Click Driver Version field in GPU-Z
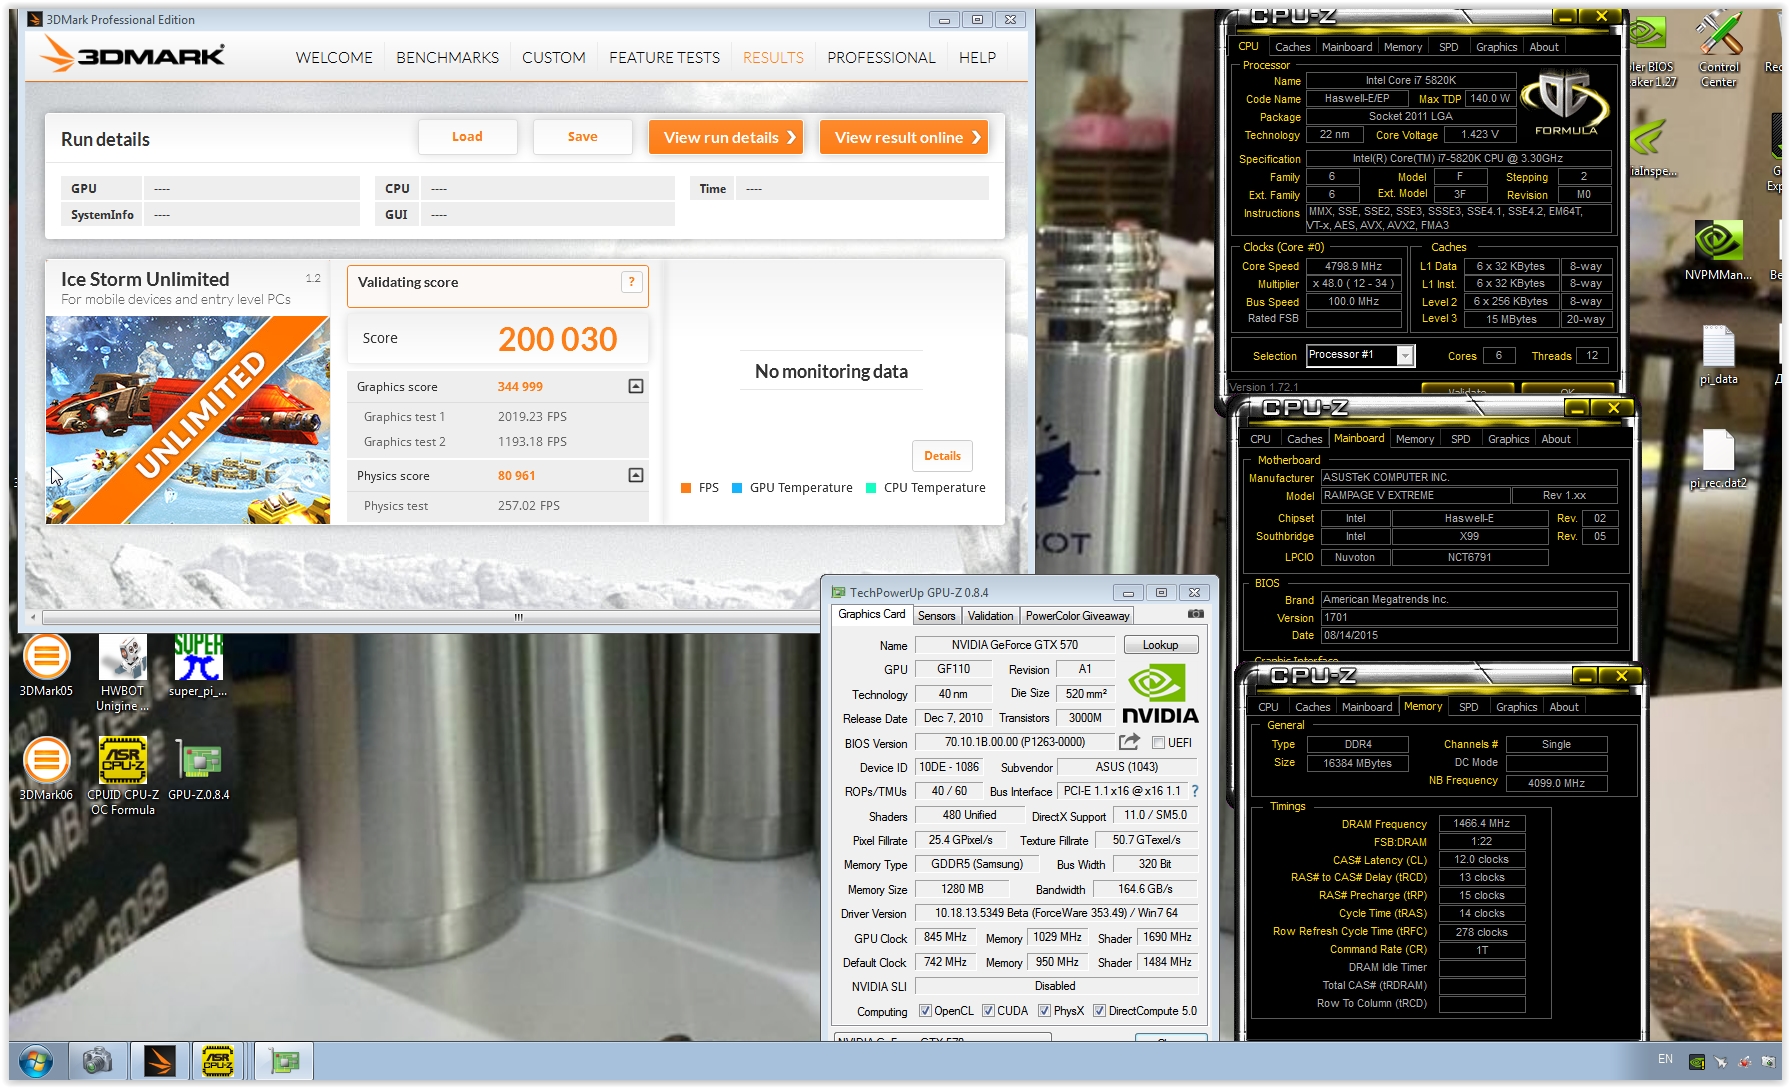This screenshot has height=1088, width=1790. [1056, 913]
